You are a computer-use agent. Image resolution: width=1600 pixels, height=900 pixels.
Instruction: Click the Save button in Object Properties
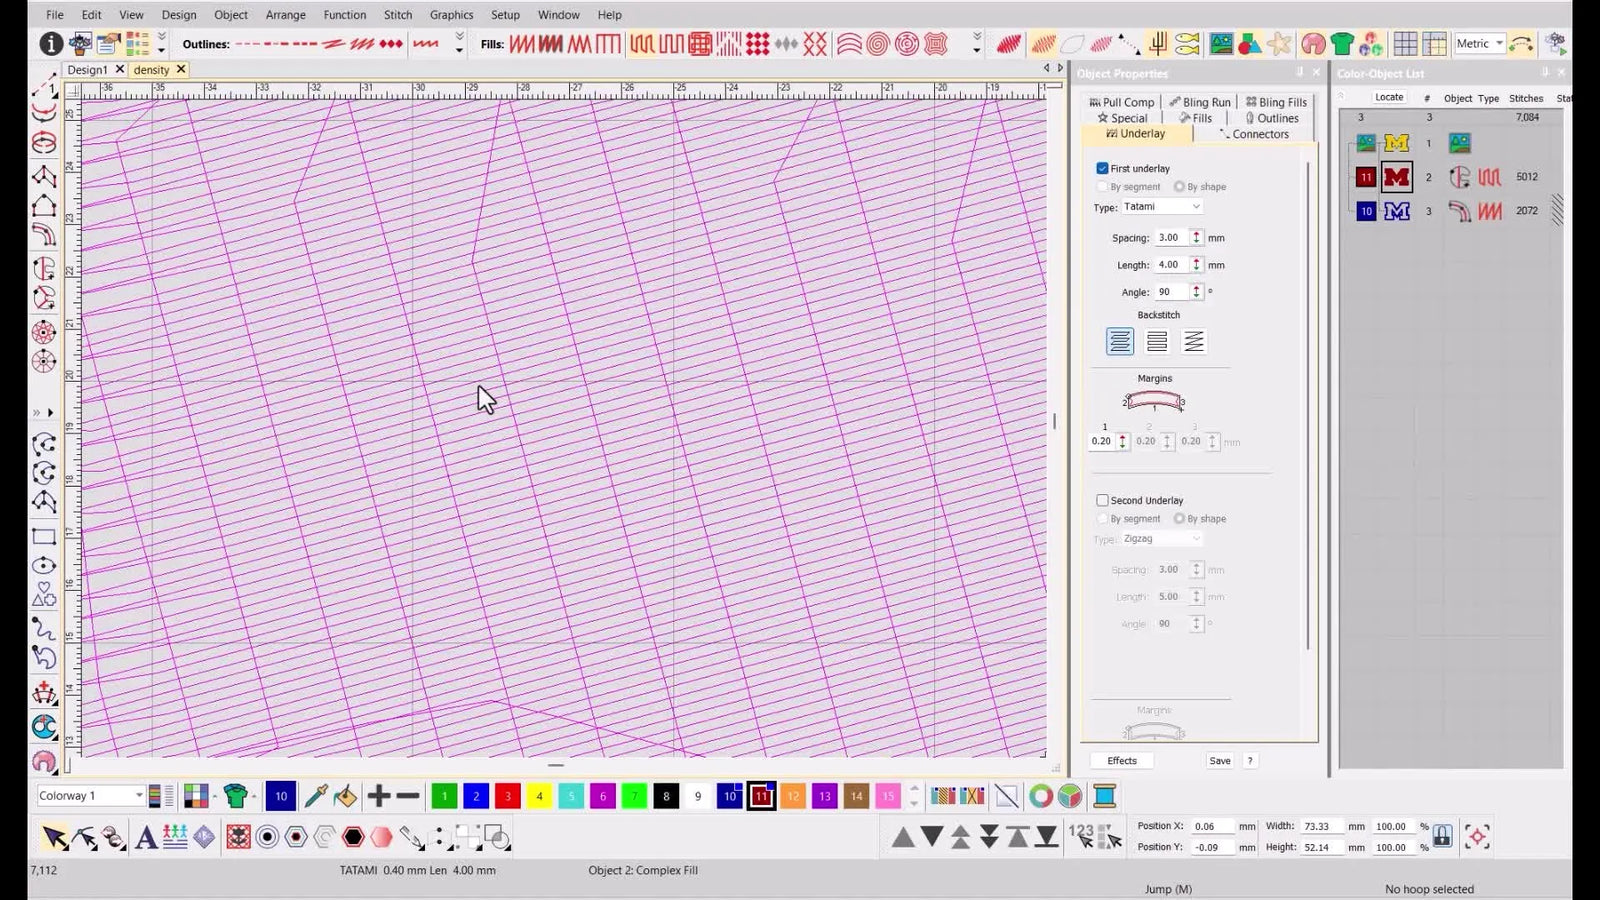coord(1219,760)
